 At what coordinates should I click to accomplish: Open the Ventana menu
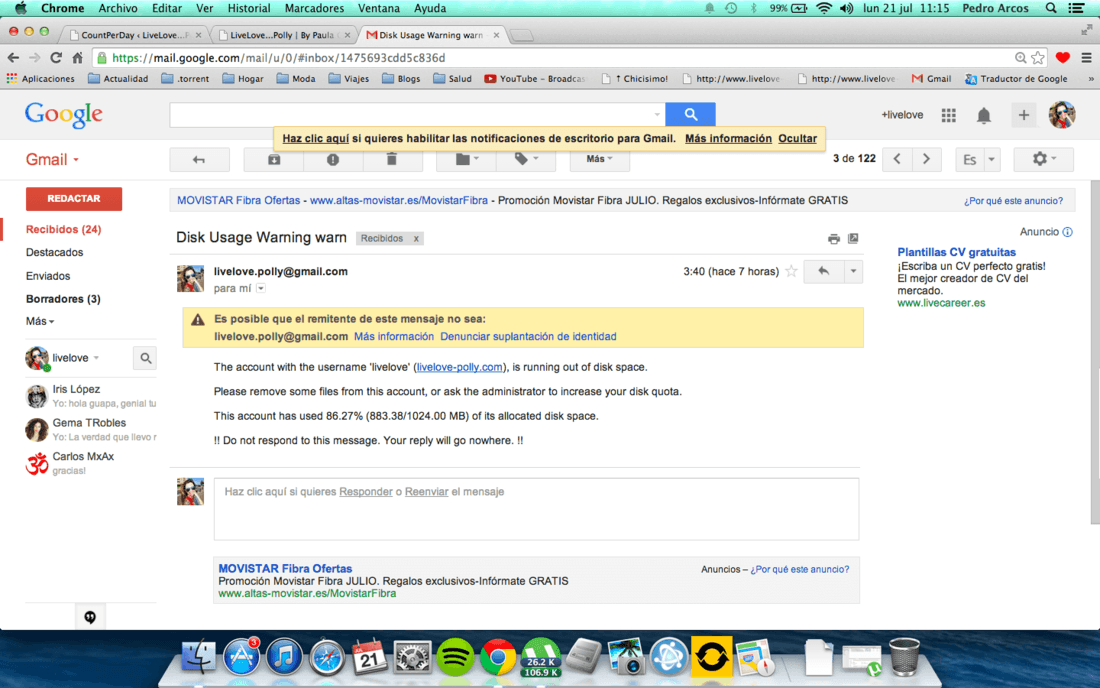[x=379, y=8]
